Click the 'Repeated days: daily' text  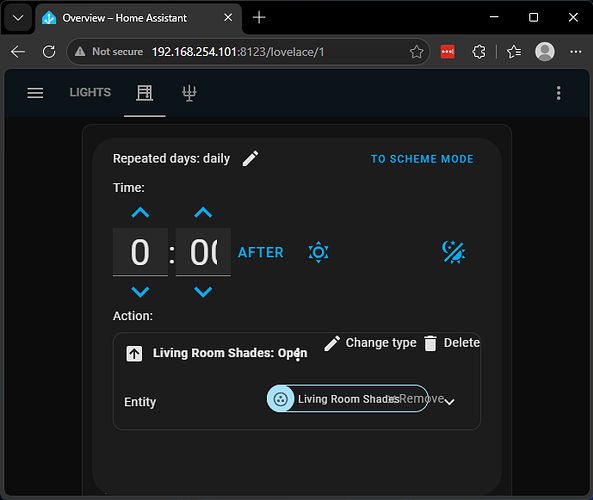tap(171, 158)
